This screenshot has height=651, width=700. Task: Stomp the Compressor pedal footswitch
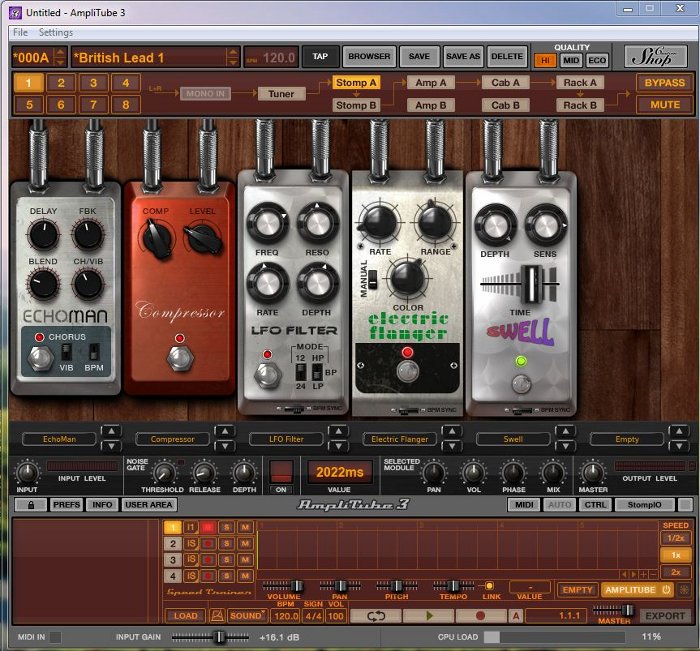click(180, 358)
